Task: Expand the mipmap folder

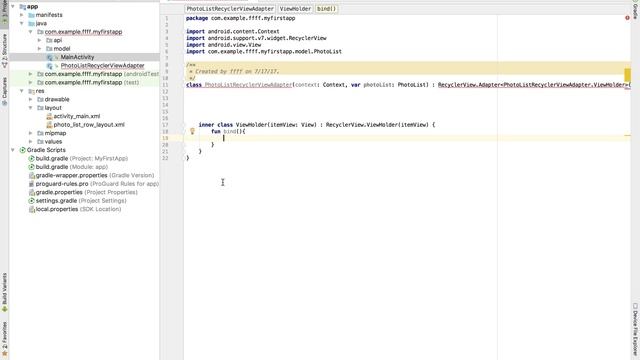Action: (x=31, y=133)
